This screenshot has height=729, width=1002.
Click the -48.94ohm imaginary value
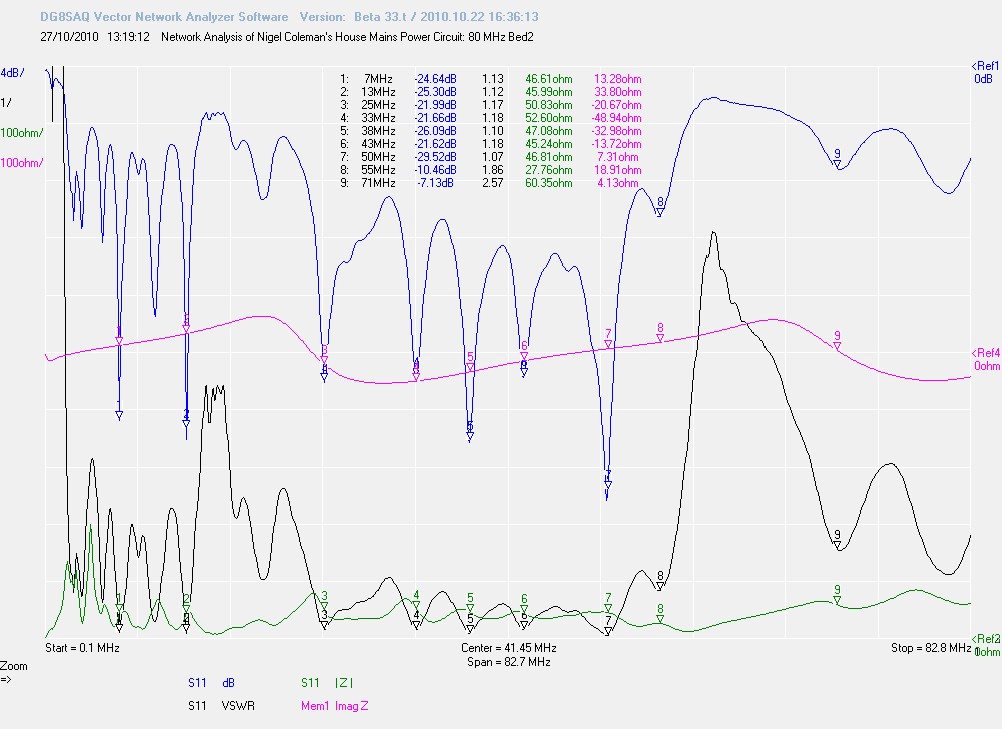tap(616, 118)
